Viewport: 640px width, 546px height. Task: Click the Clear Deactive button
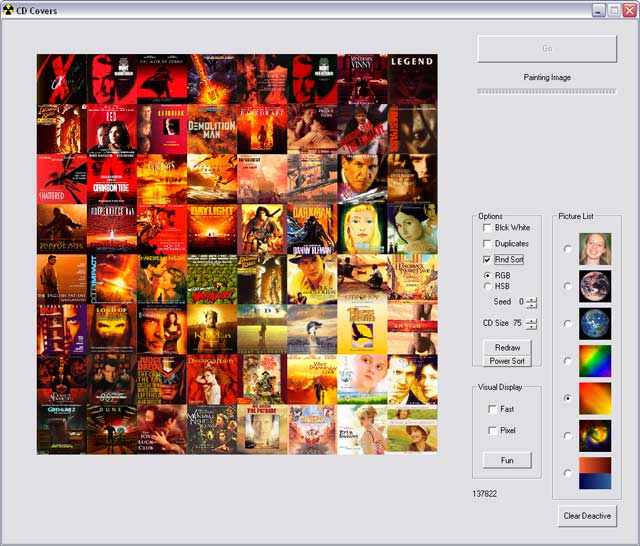(587, 516)
